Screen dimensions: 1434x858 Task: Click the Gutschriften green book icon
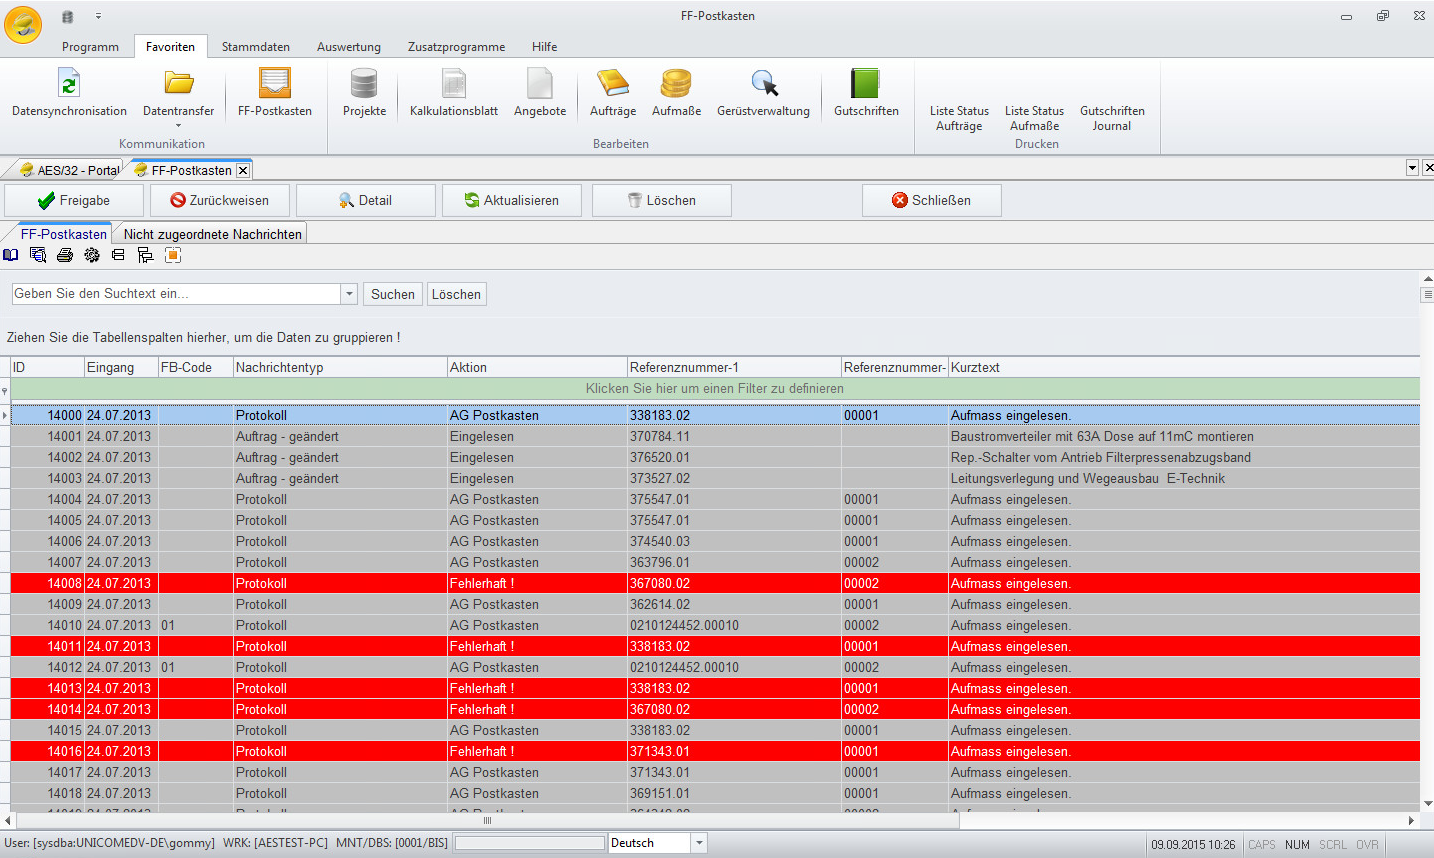pyautogui.click(x=866, y=93)
